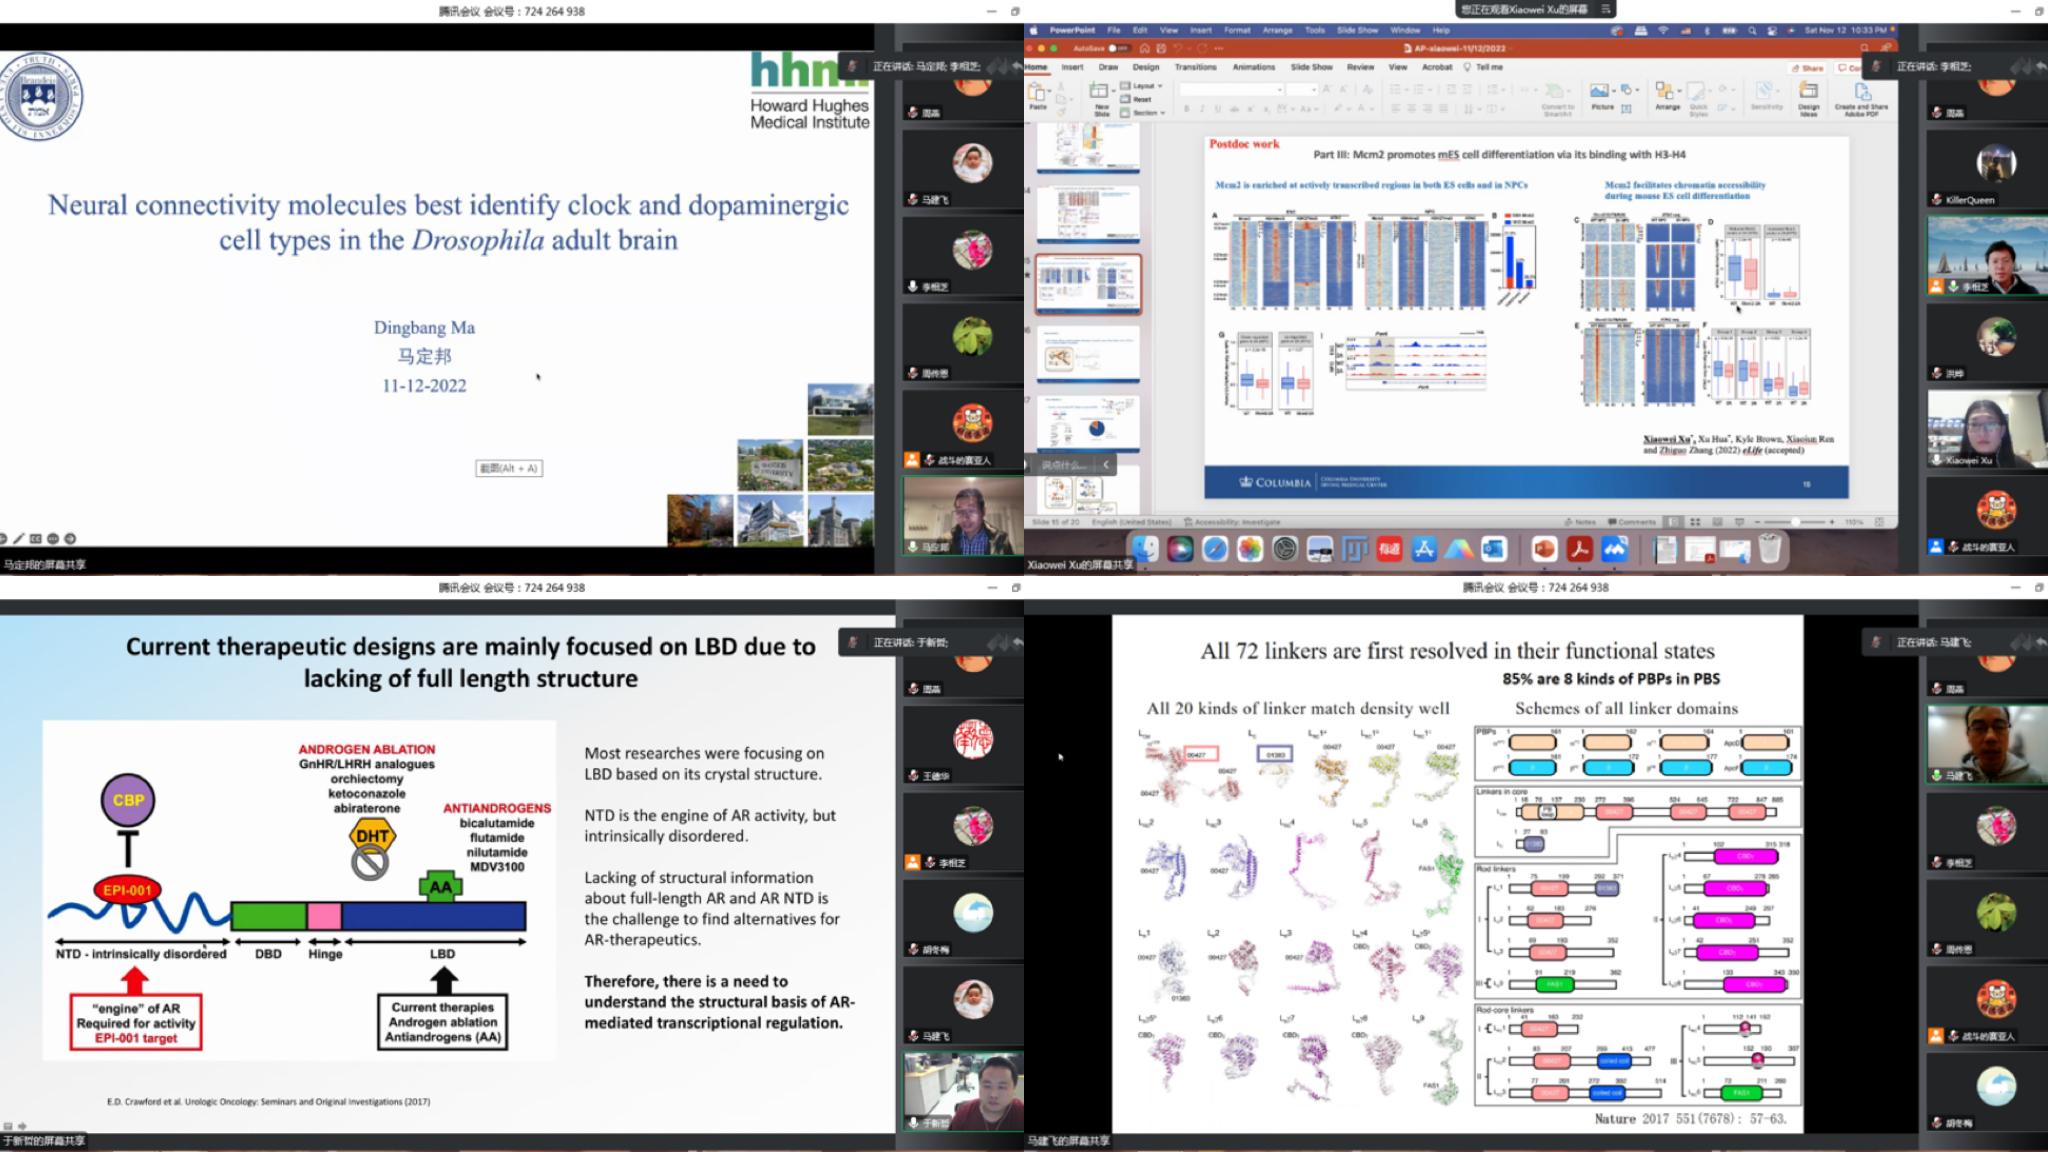The image size is (2048, 1152).
Task: Toggle Bold formatting in the ribbon
Action: (1186, 108)
